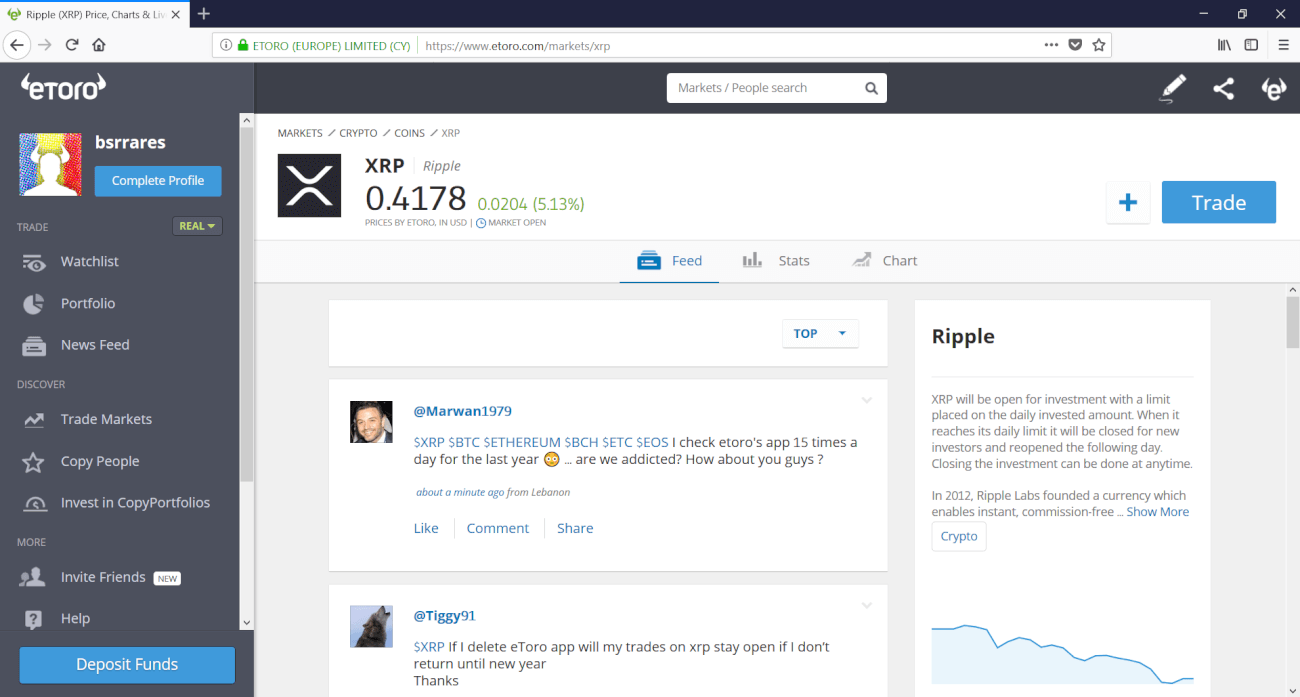1300x697 pixels.
Task: Switch to the Feed tab
Action: coord(669,261)
